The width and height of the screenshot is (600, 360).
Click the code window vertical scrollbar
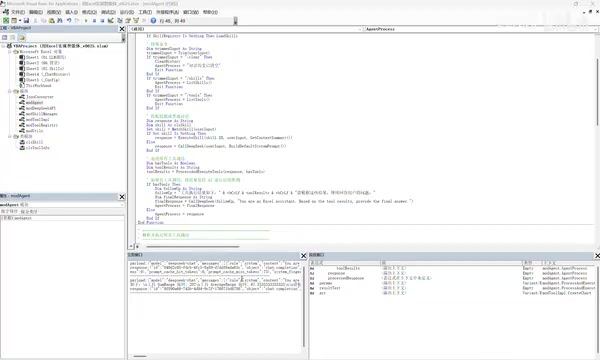(x=597, y=92)
